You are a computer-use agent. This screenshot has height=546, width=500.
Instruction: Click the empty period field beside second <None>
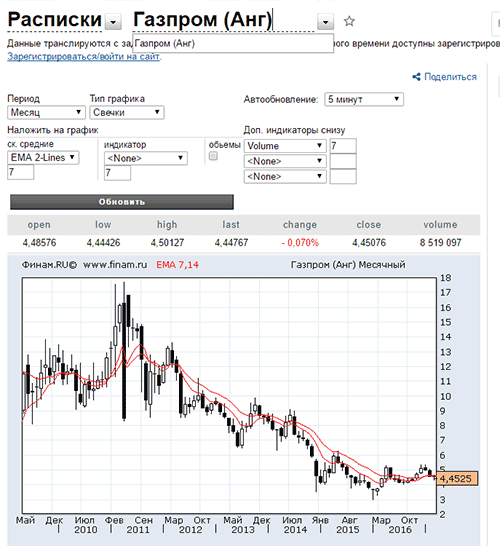(x=343, y=161)
